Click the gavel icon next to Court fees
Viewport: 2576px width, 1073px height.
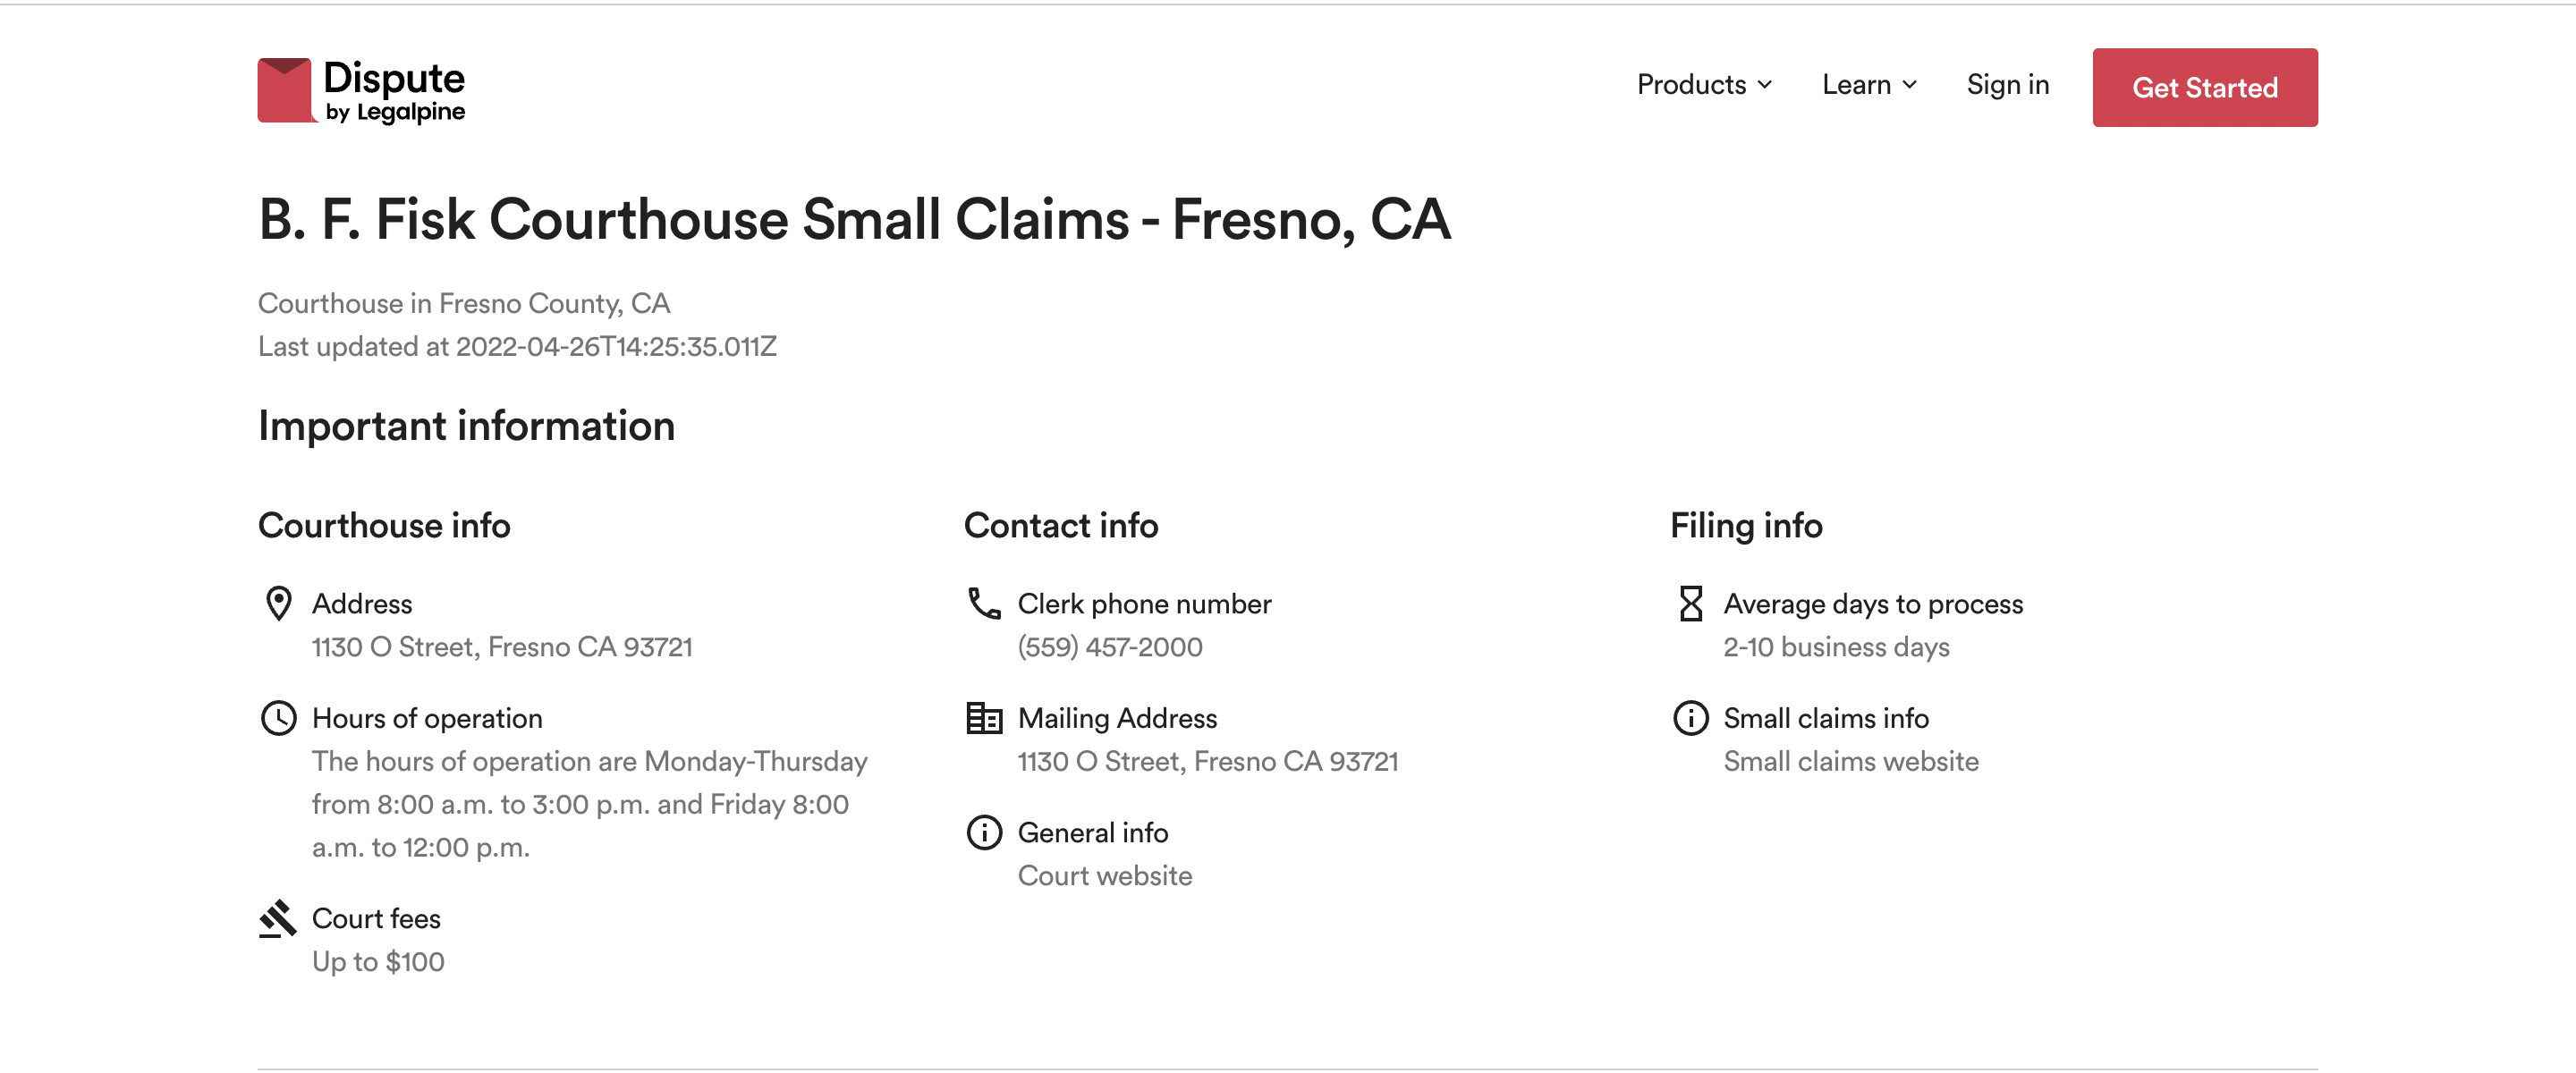click(x=277, y=918)
